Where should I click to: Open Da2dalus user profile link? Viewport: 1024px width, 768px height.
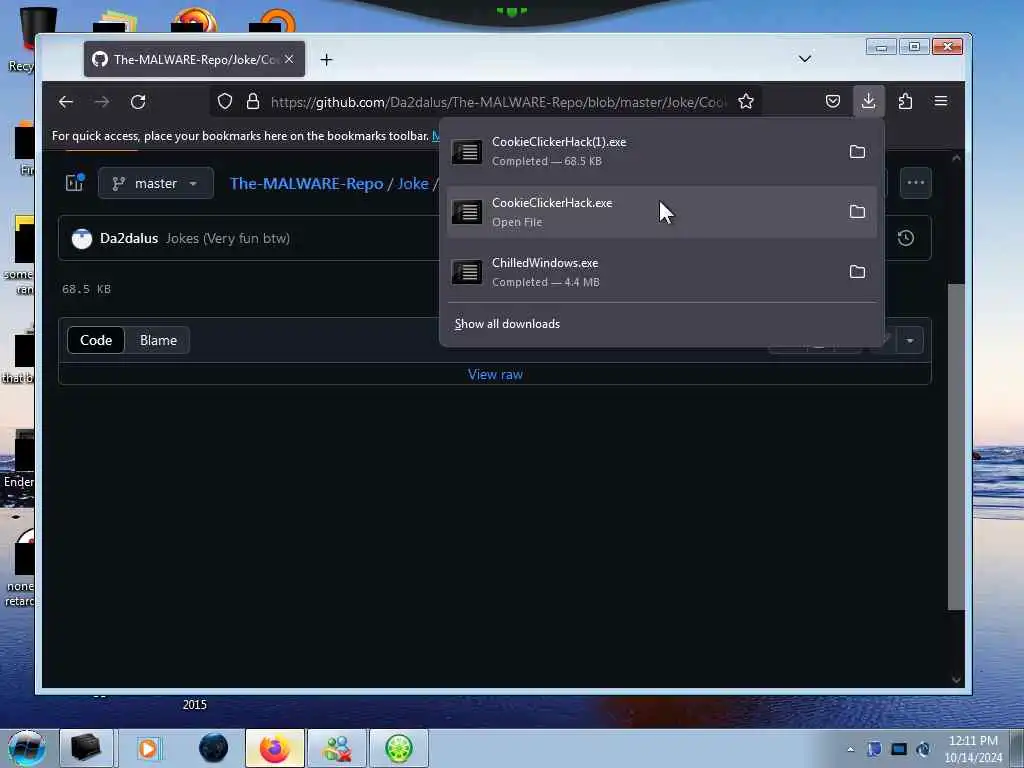coord(129,238)
